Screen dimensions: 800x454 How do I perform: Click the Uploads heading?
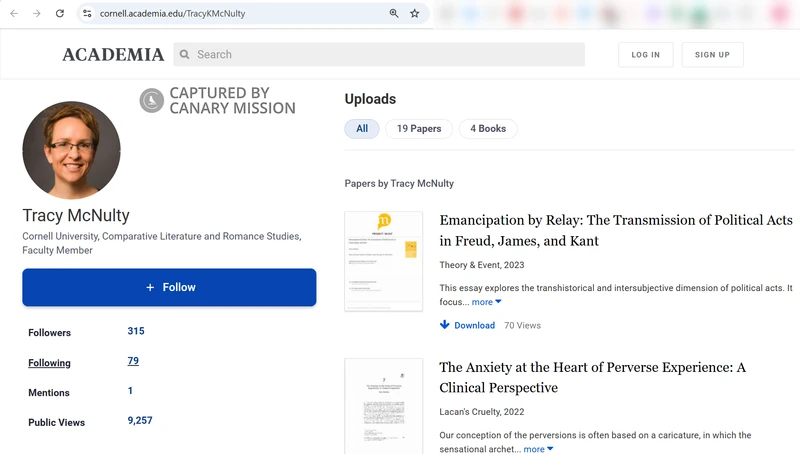pyautogui.click(x=370, y=99)
